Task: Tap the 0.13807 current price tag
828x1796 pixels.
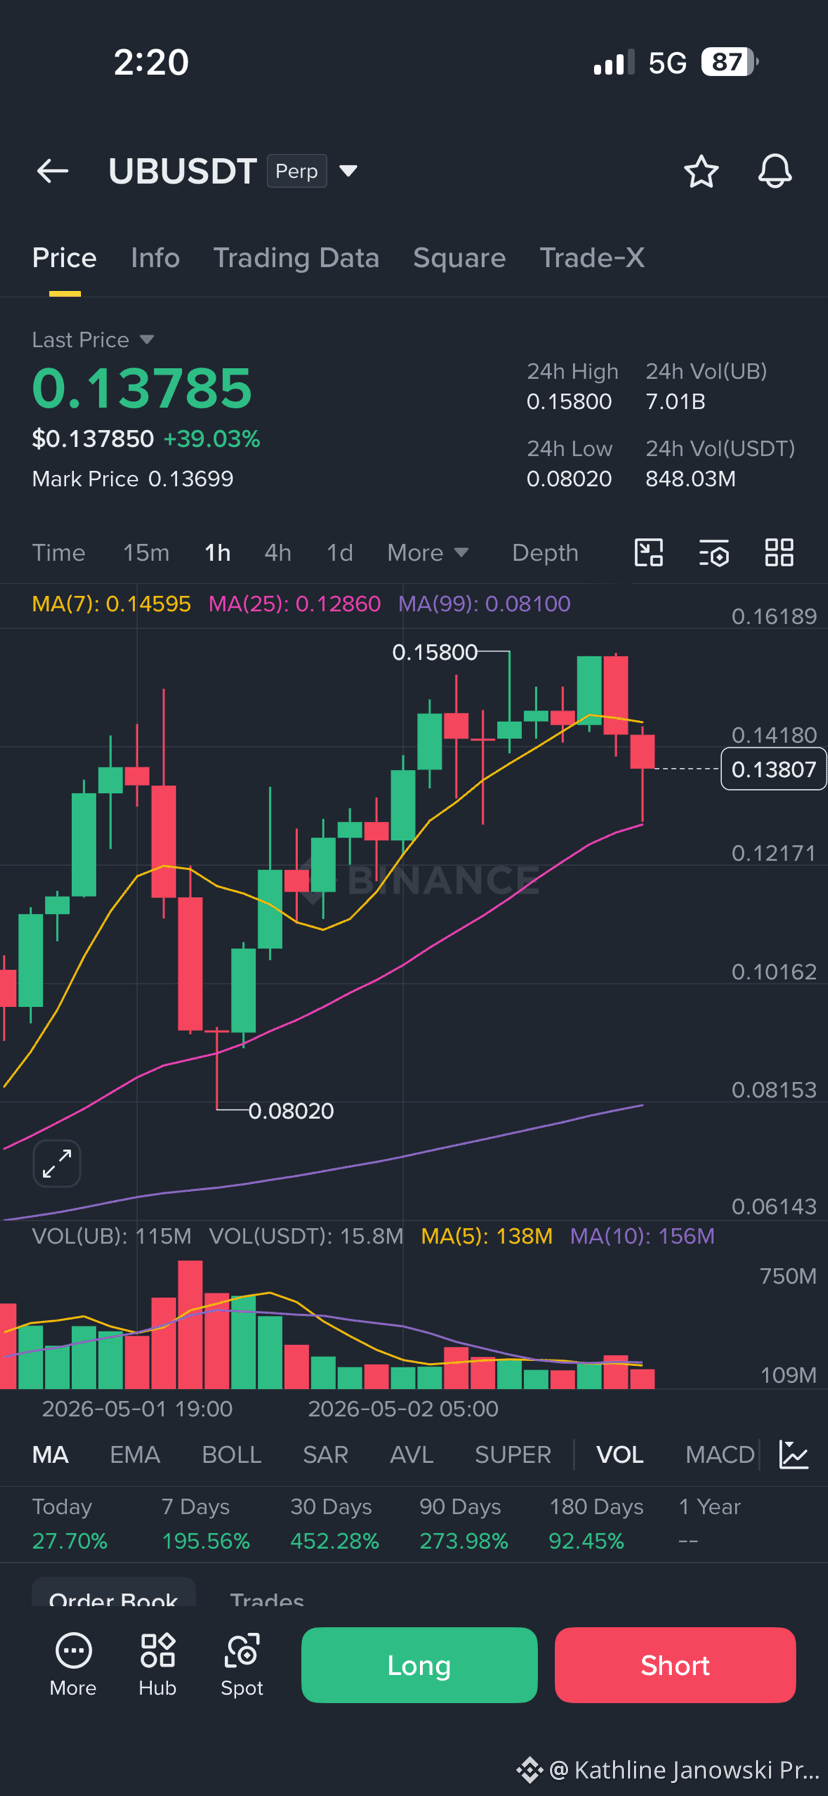Action: pos(773,769)
